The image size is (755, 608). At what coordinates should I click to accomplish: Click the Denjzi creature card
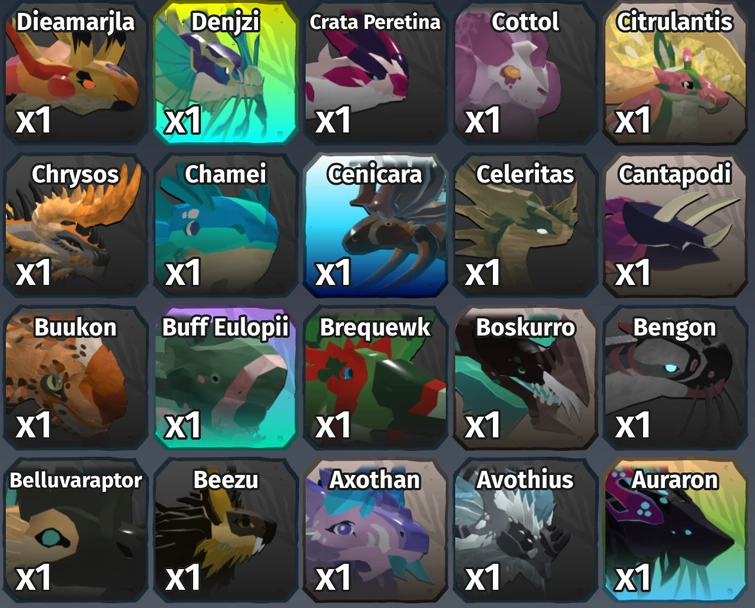225,72
